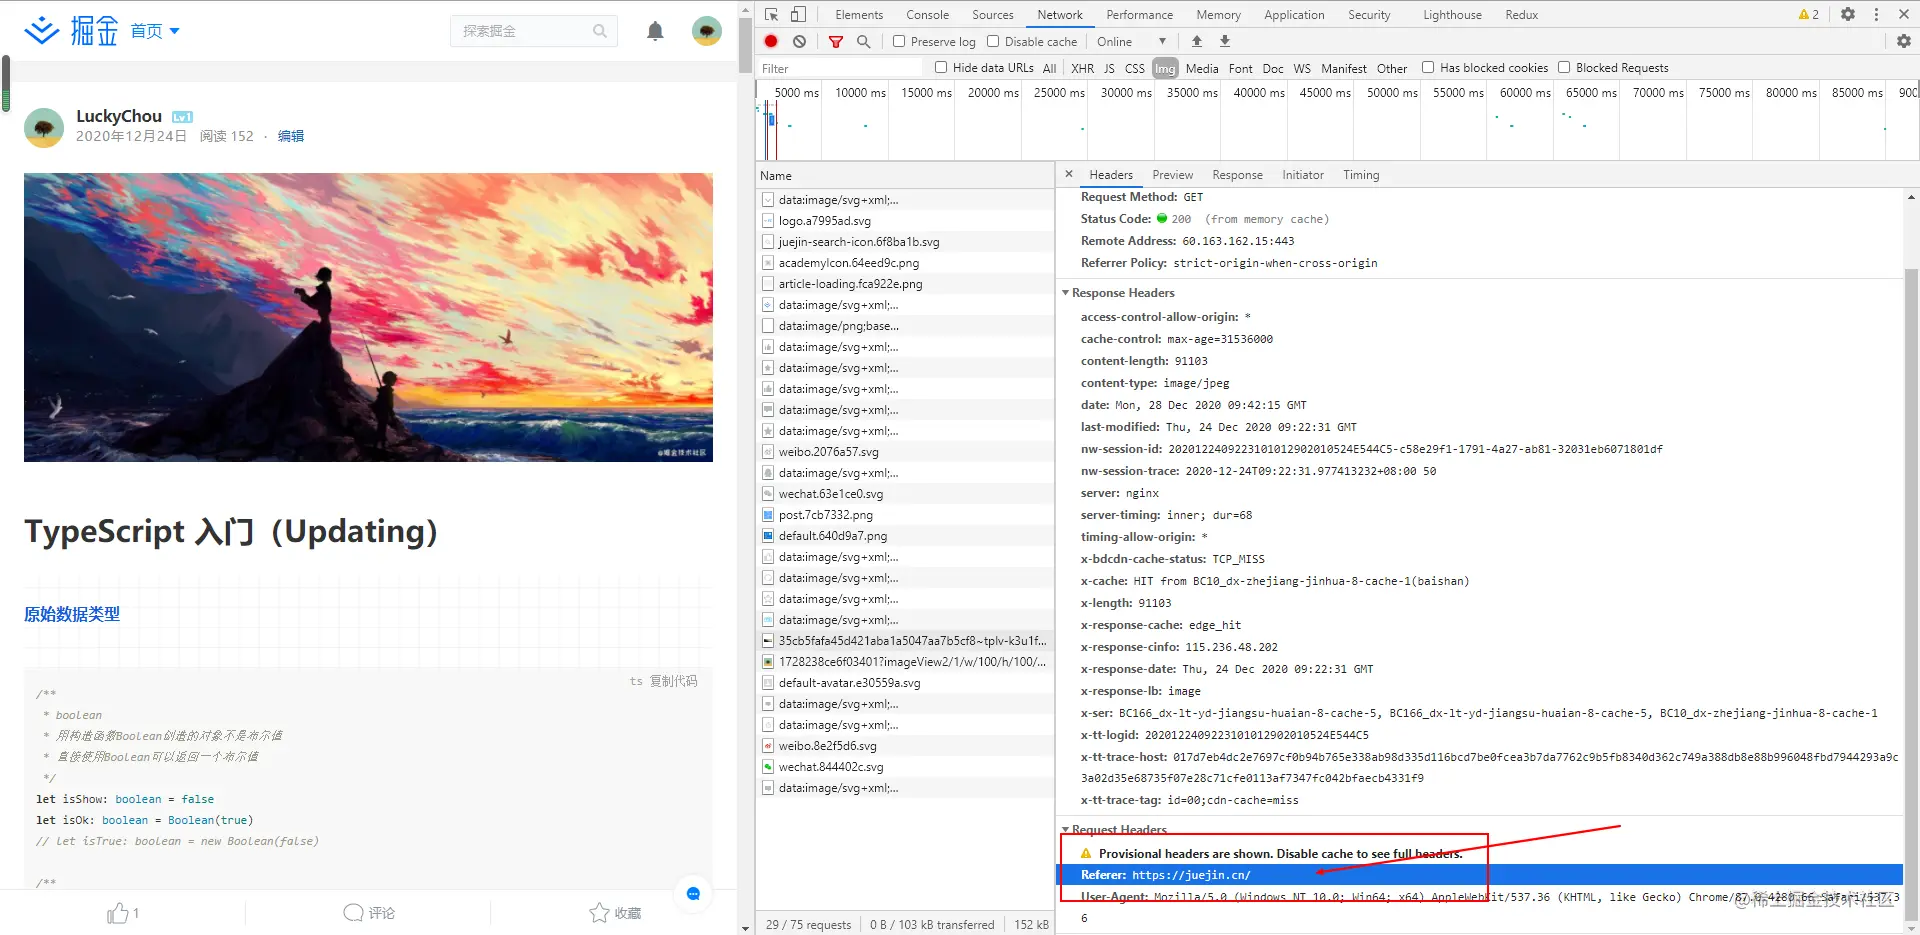Filter requests by JS type
This screenshot has height=935, width=1920.
point(1109,68)
